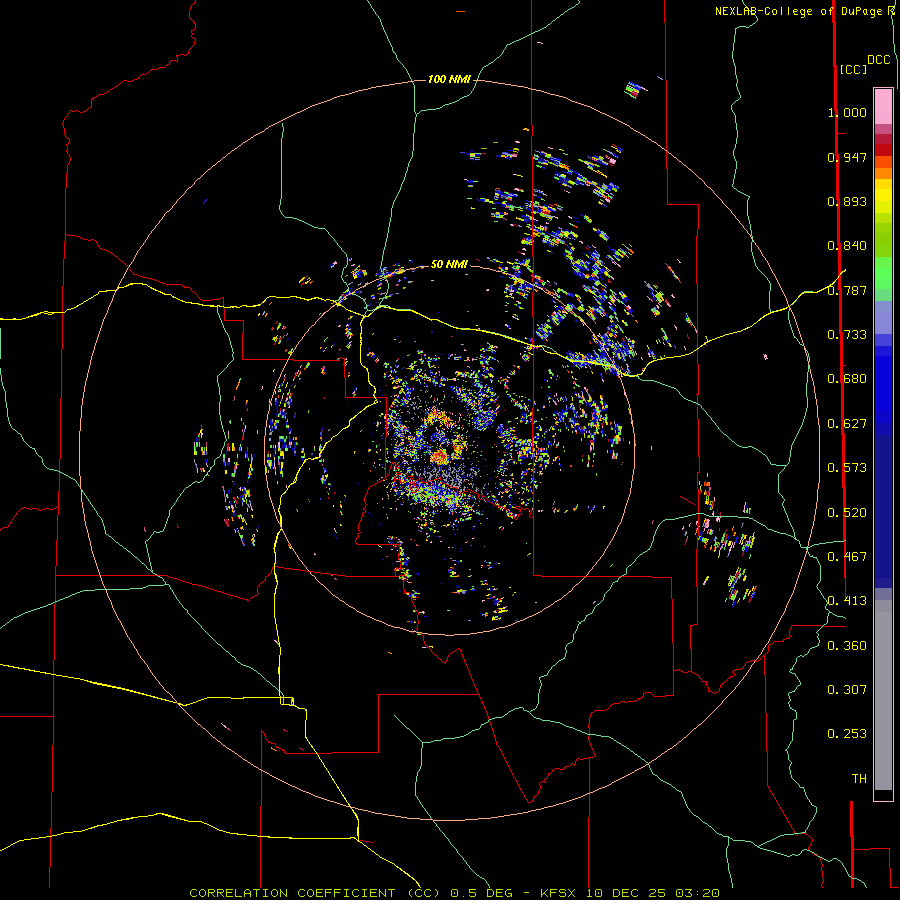
Task: Click the 0.733 scale value
Action: 847,335
